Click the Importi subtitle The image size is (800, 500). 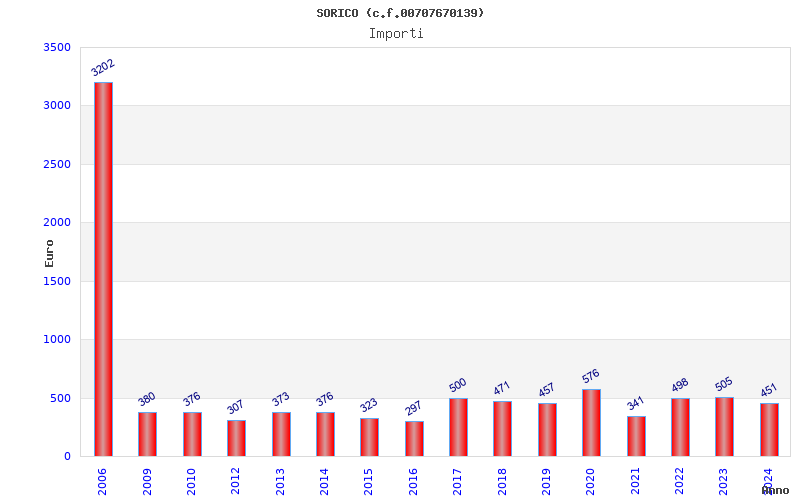click(x=396, y=34)
